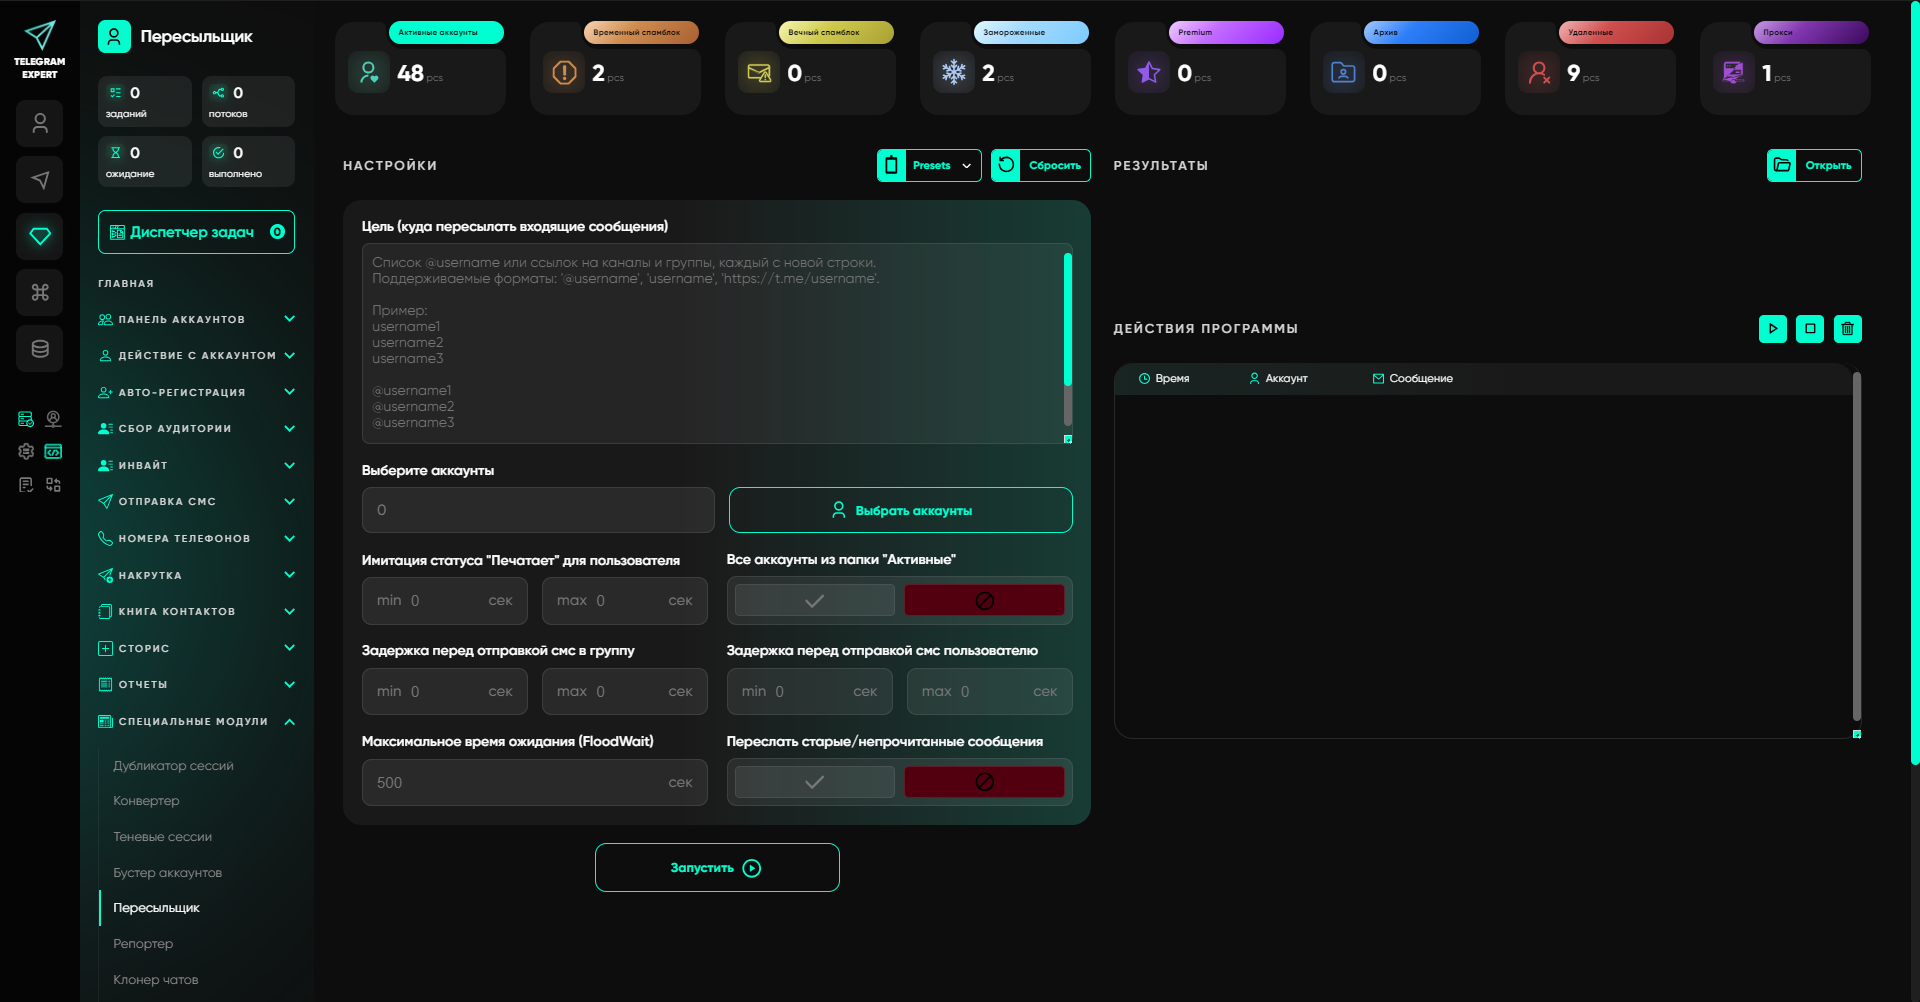Click the FloodWait maximum wait time field
This screenshot has height=1002, width=1920.
pos(520,783)
